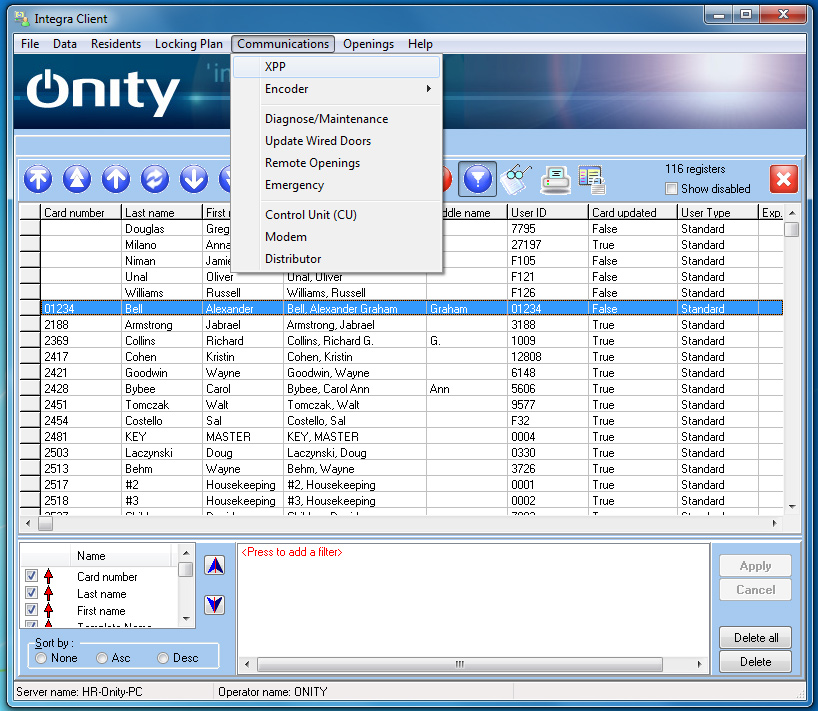Click the printer icon
Image resolution: width=818 pixels, height=711 pixels.
pyautogui.click(x=555, y=179)
